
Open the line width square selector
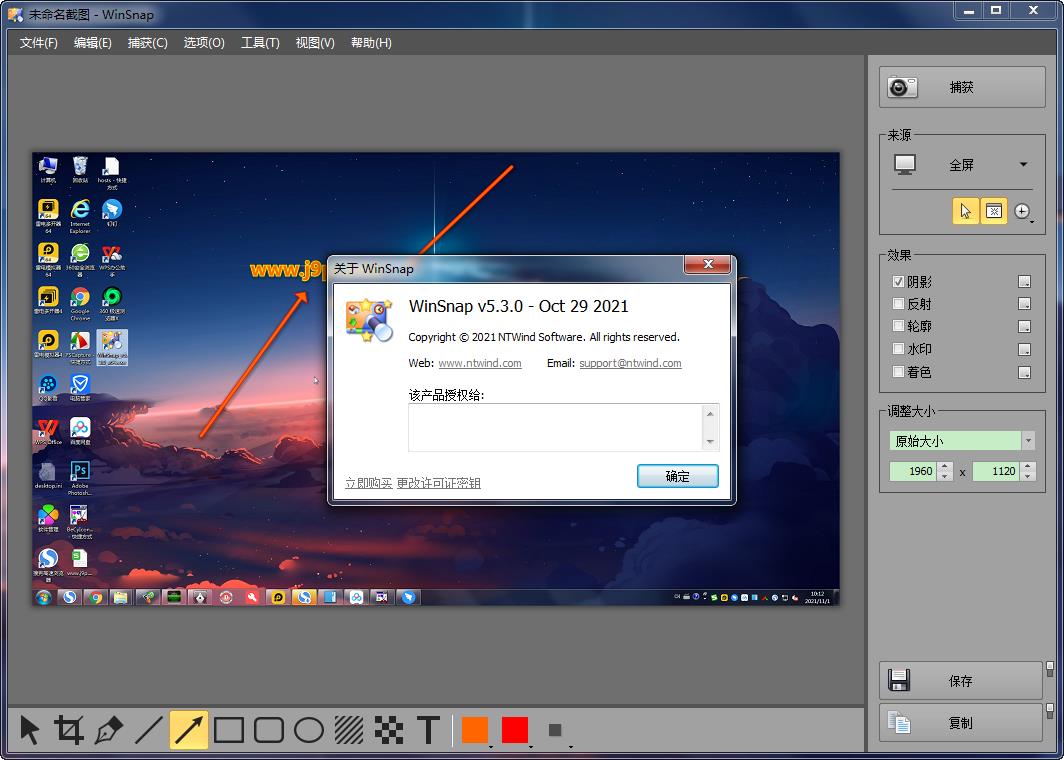[556, 730]
